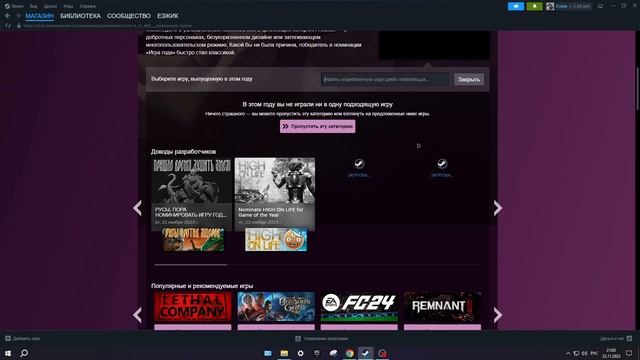Click the Steam icon in taskbar
Viewport: 640px width, 360px height.
point(366,353)
